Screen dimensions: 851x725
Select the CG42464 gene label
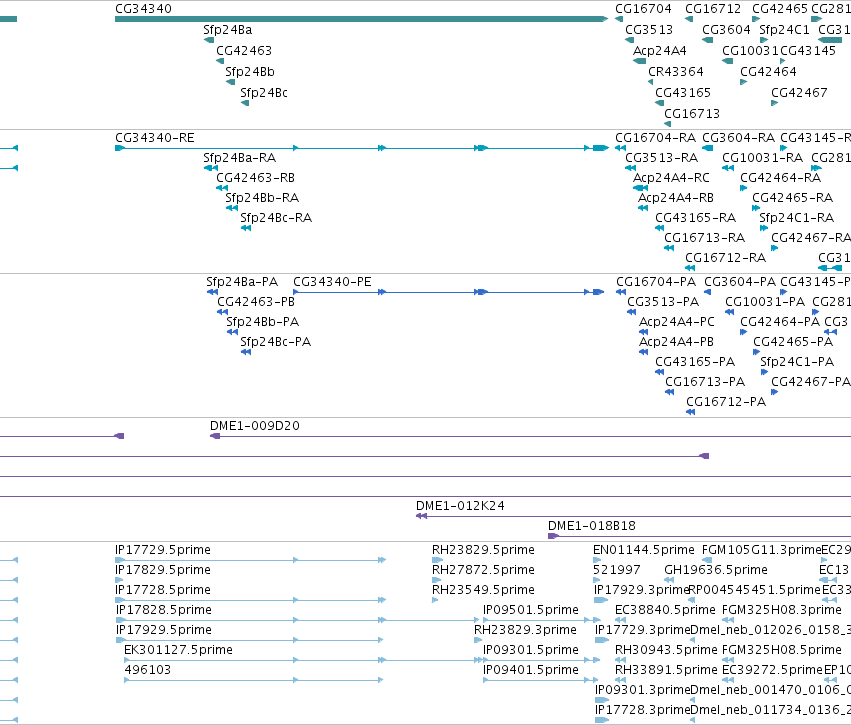(x=768, y=72)
